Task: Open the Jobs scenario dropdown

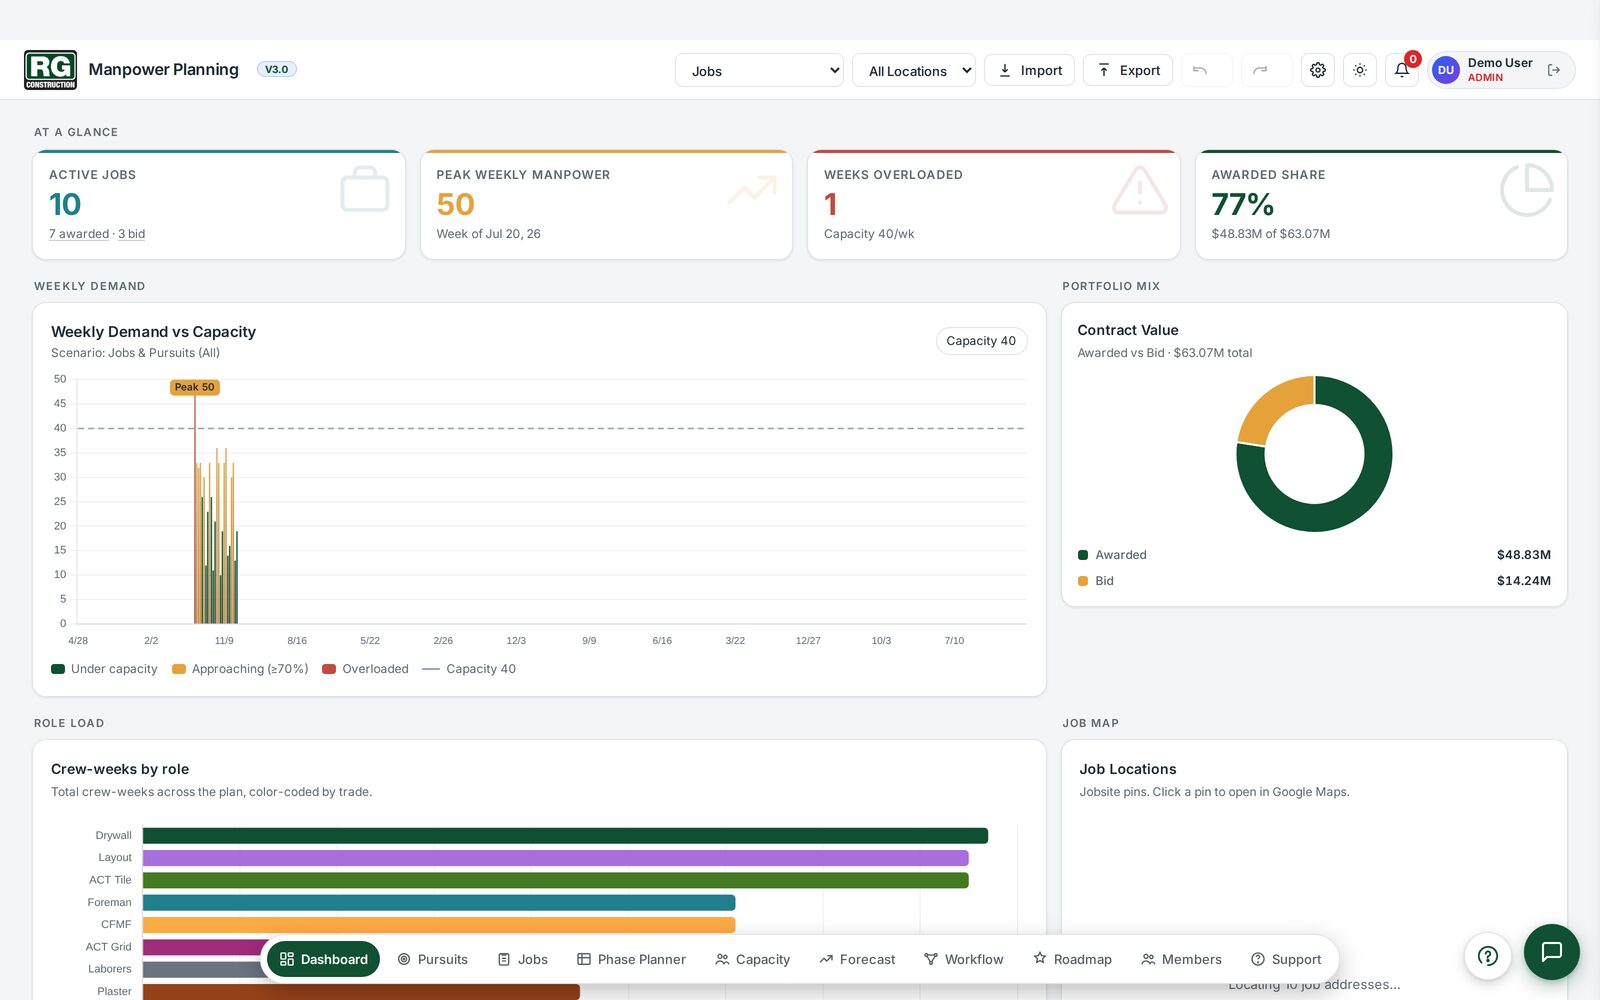Action: point(759,70)
